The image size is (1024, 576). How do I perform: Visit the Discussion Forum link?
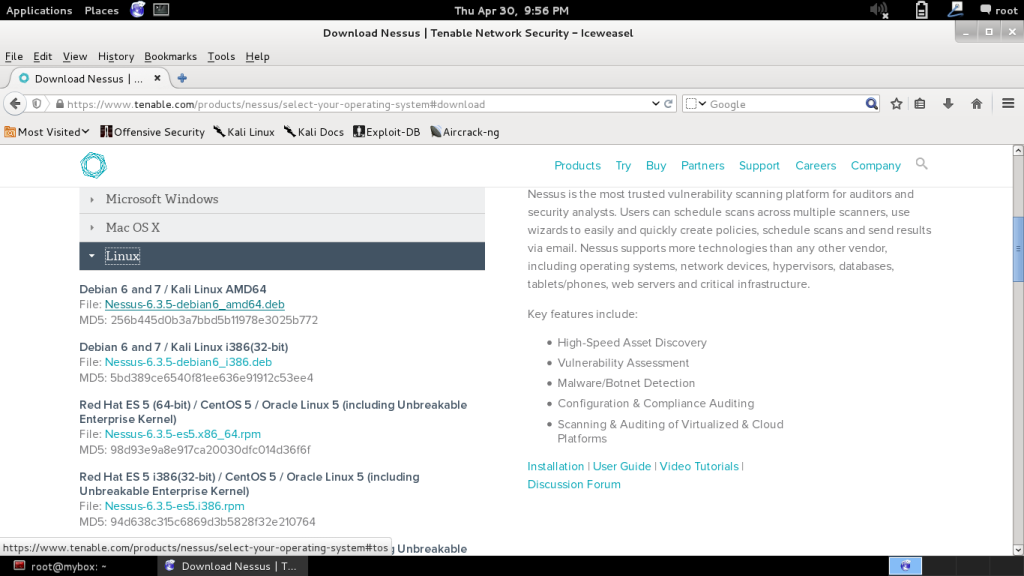[x=573, y=484]
